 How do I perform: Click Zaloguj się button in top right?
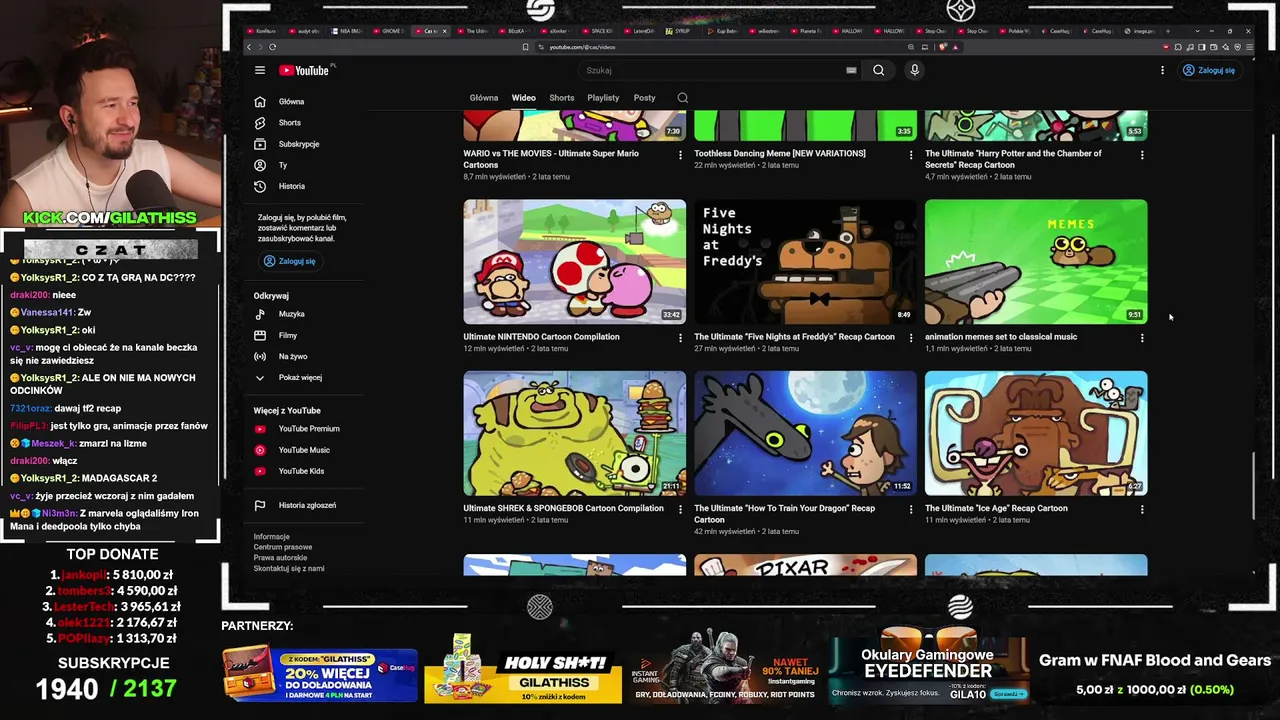click(1209, 70)
